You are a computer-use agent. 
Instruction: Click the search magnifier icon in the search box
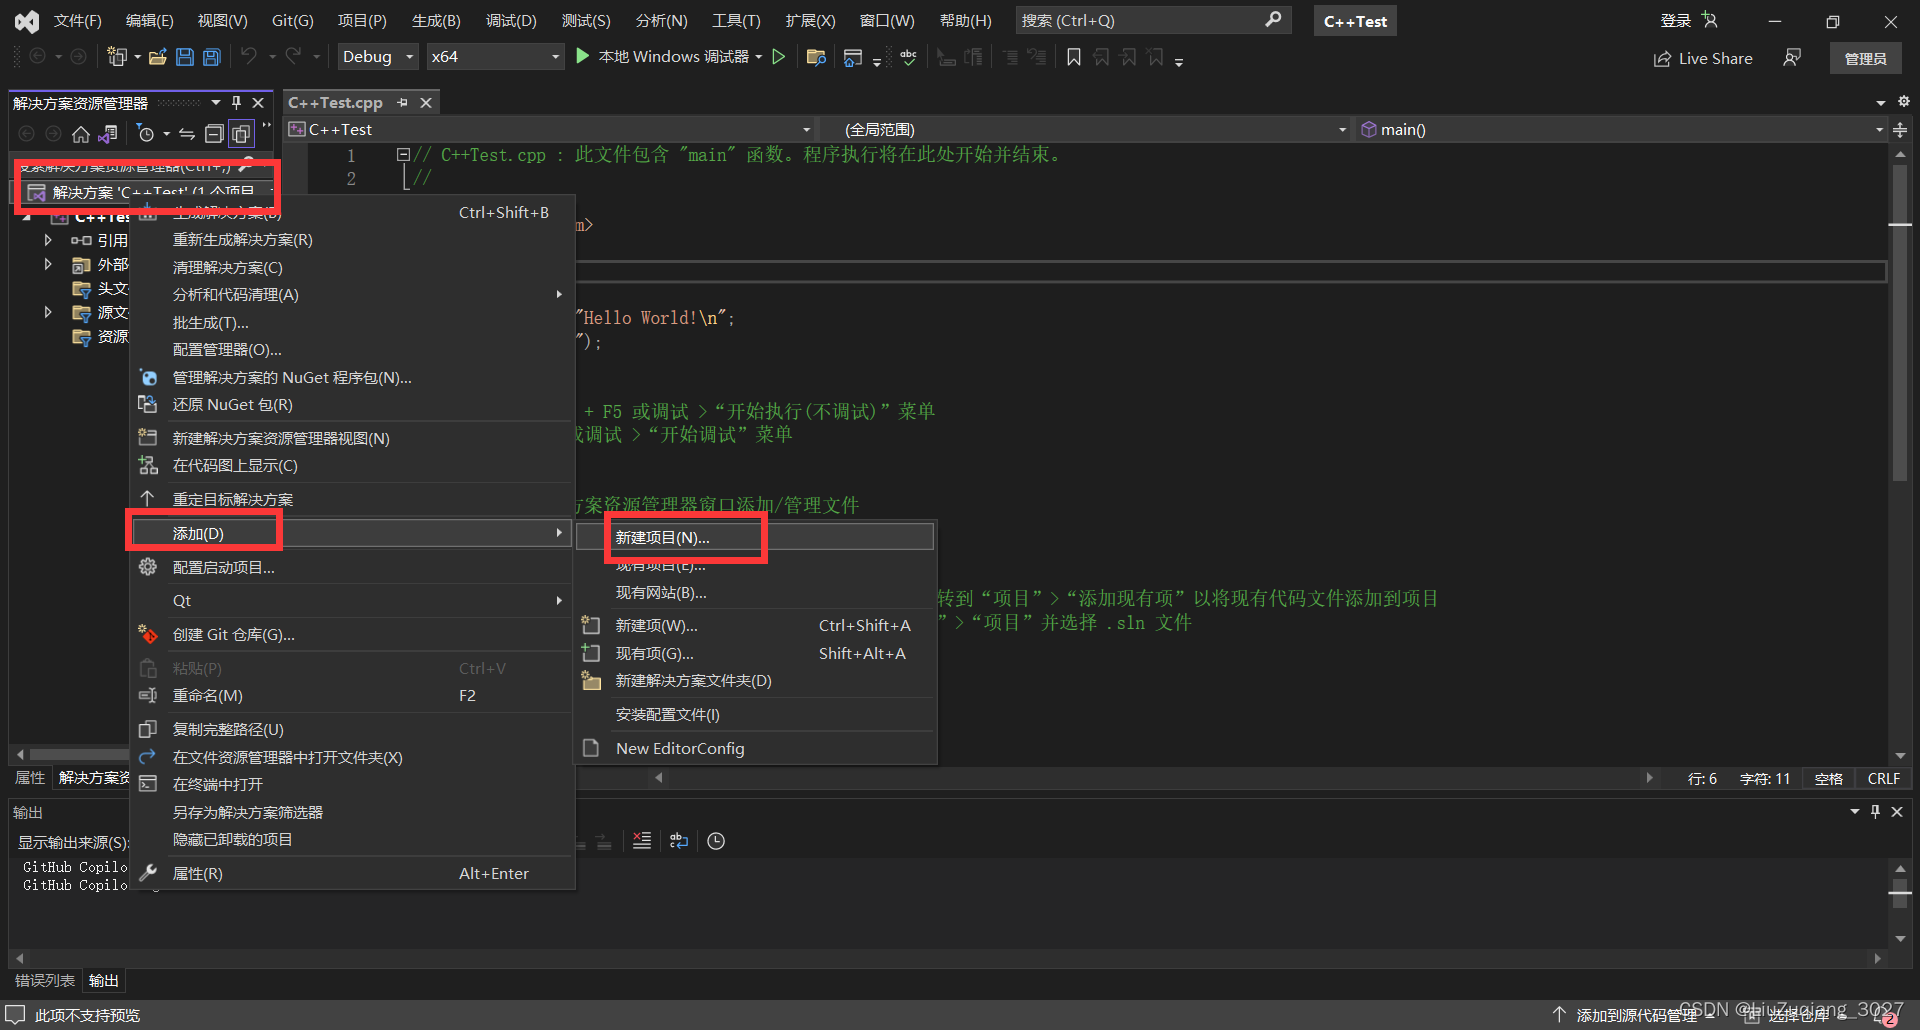(x=1272, y=19)
